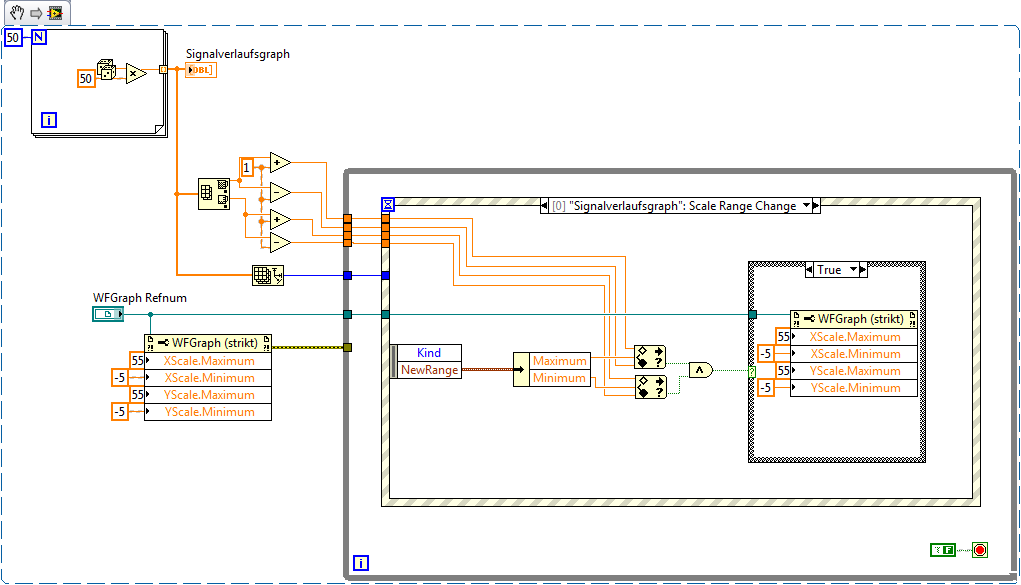This screenshot has width=1021, height=585.
Task: Click the random number dice node
Action: [106, 70]
